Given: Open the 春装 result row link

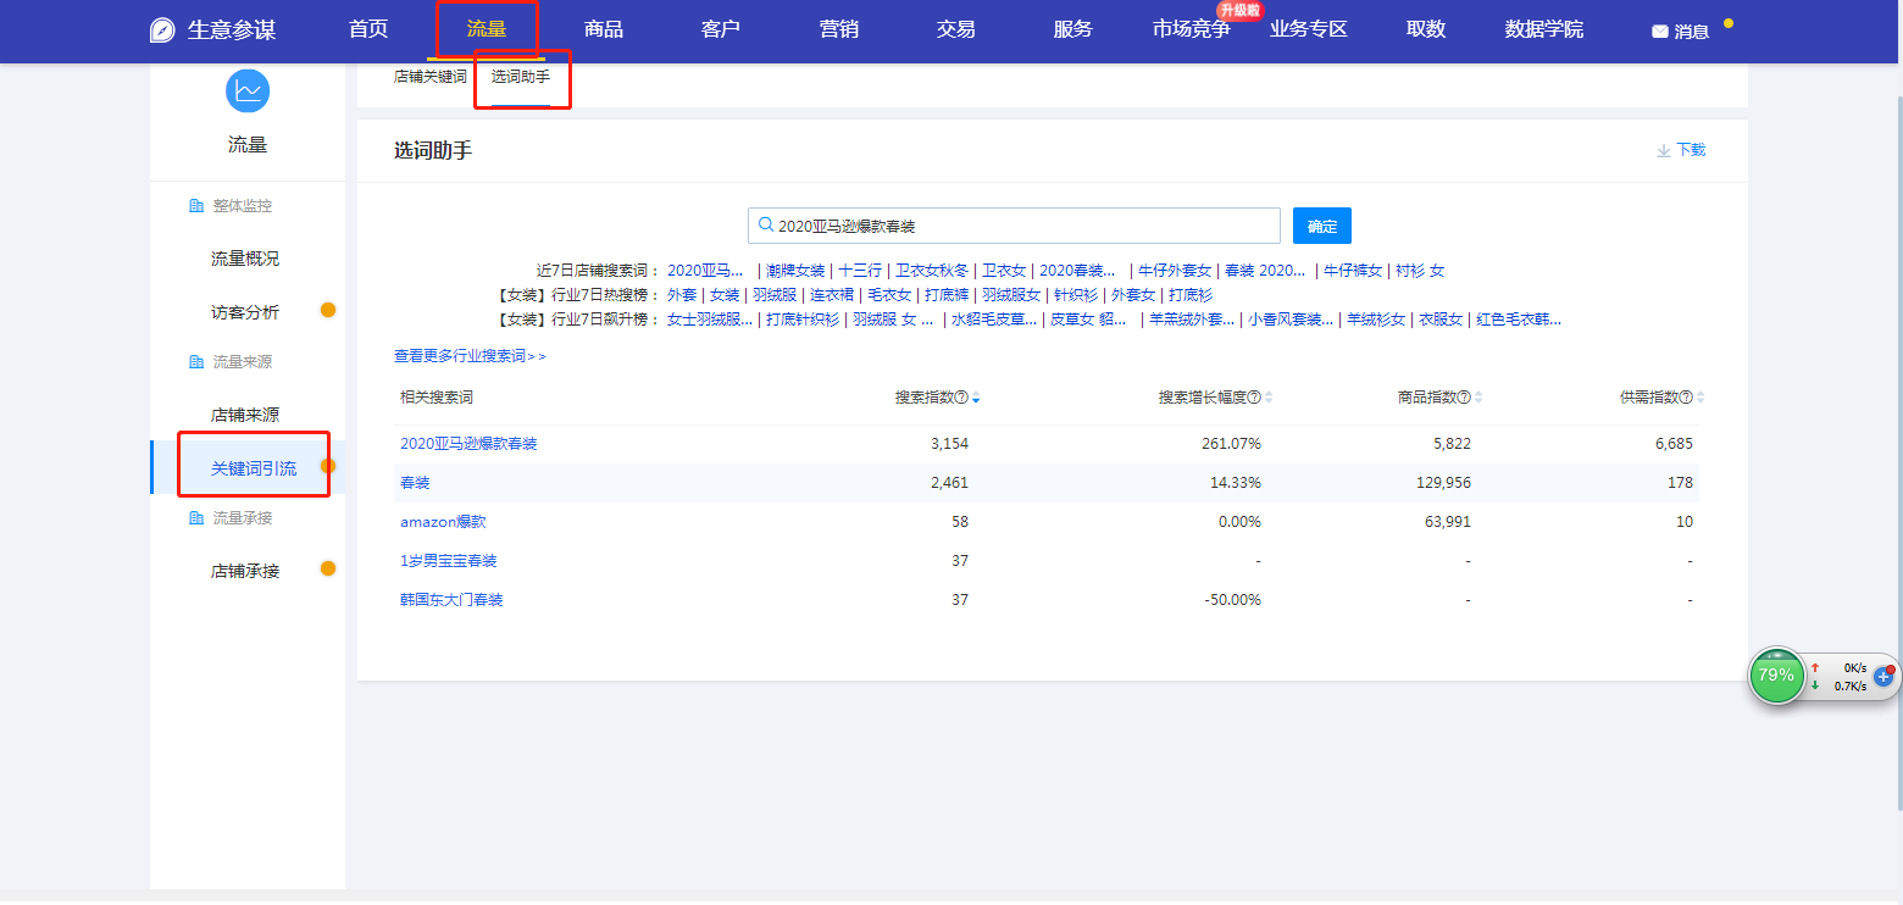Looking at the screenshot, I should (415, 483).
